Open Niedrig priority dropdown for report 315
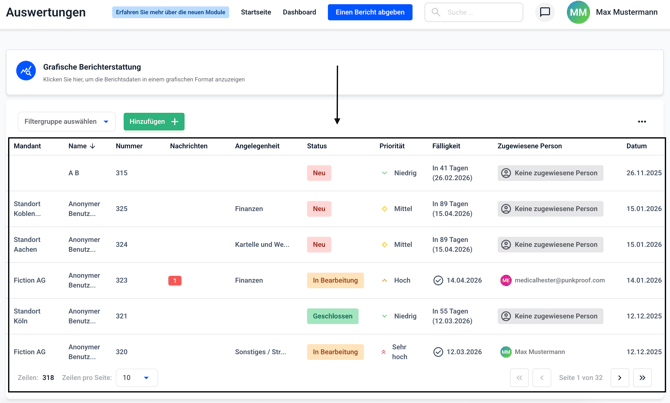Image resolution: width=670 pixels, height=403 pixels. tap(385, 173)
